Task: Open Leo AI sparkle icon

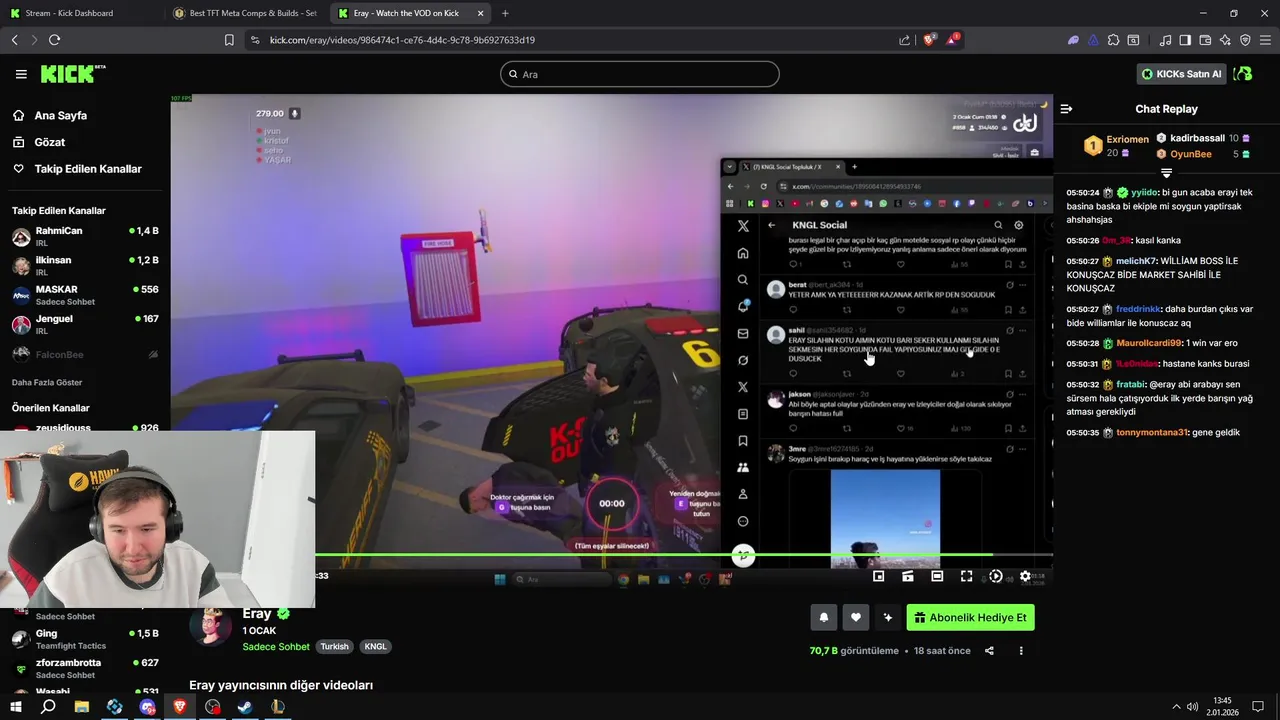Action: (1225, 40)
